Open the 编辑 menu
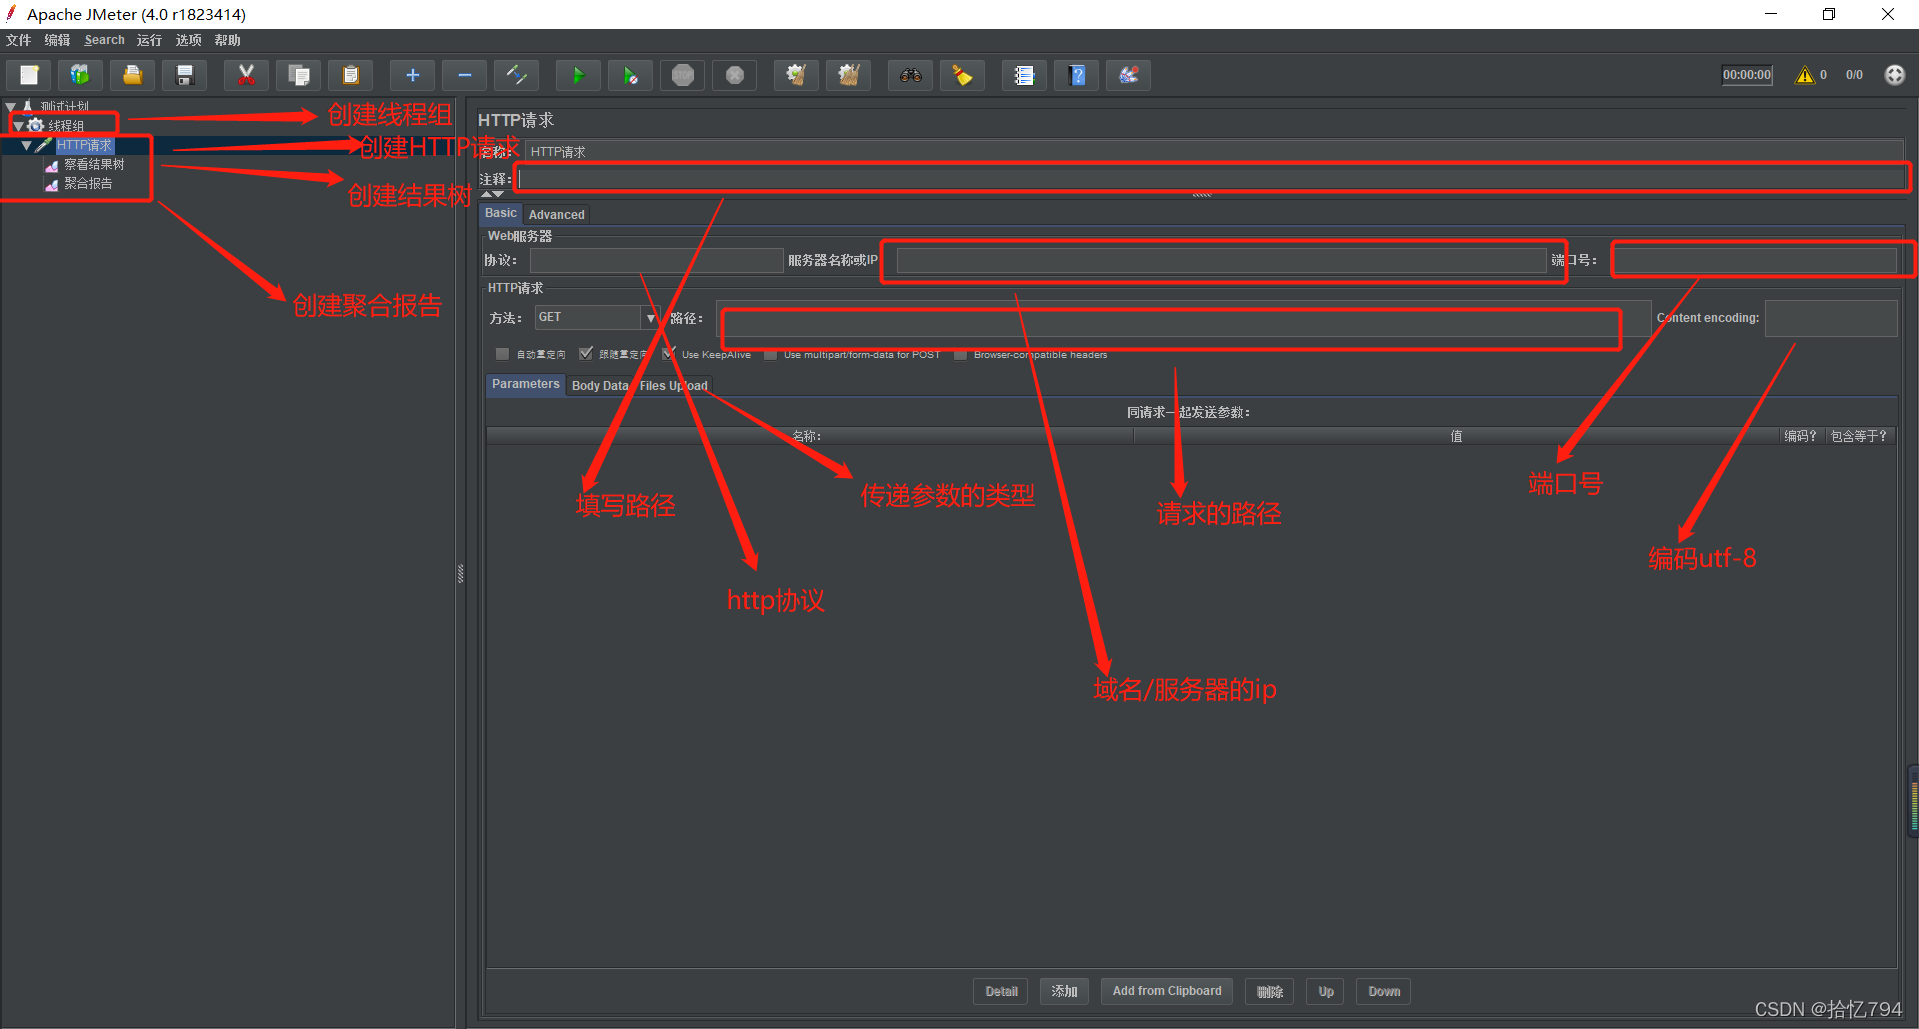Viewport: 1919px width, 1029px height. pos(57,40)
